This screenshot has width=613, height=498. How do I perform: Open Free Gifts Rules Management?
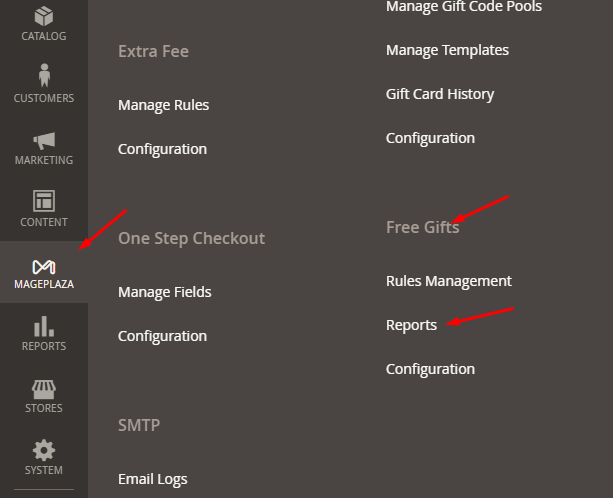click(x=448, y=281)
